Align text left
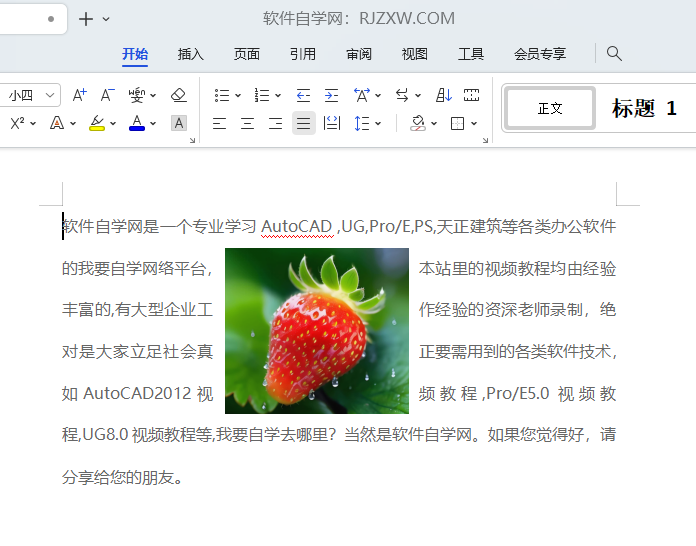This screenshot has height=546, width=696. click(x=219, y=123)
